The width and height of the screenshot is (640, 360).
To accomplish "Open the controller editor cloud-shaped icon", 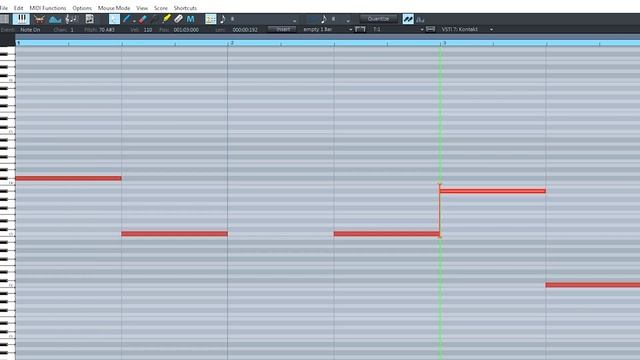I will click(x=55, y=19).
